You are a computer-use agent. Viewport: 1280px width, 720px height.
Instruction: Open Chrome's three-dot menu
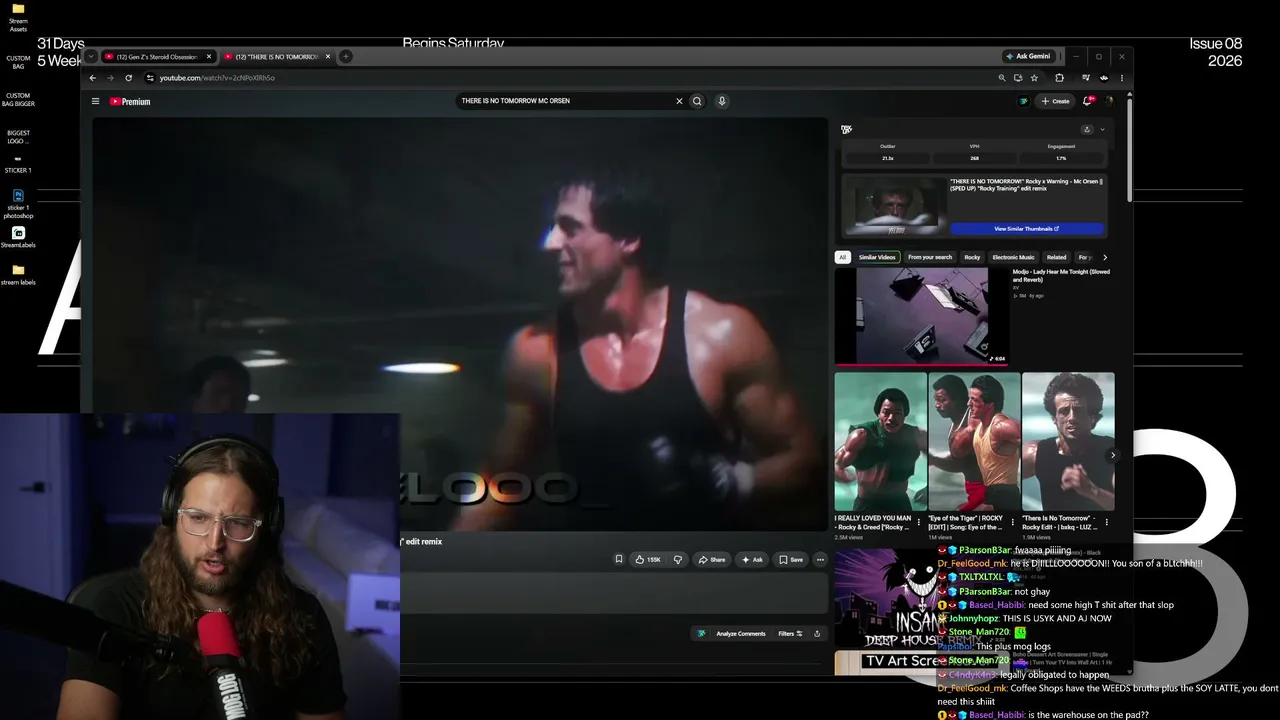point(1121,78)
